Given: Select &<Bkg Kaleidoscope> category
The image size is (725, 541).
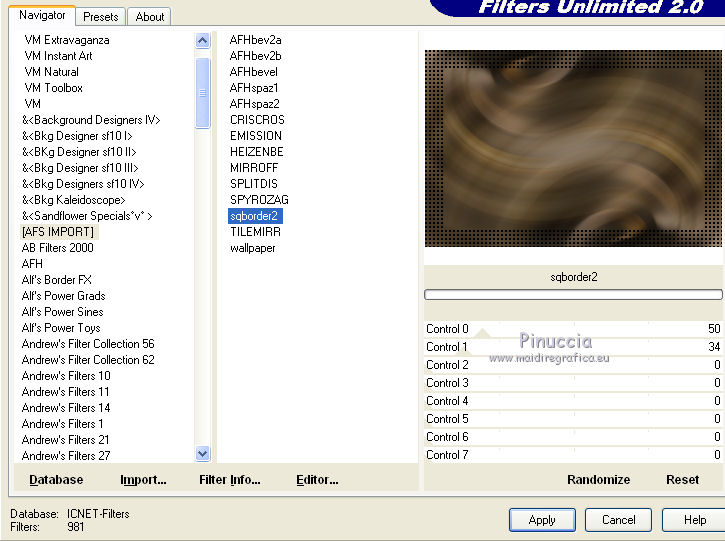Looking at the screenshot, I should 74,200.
